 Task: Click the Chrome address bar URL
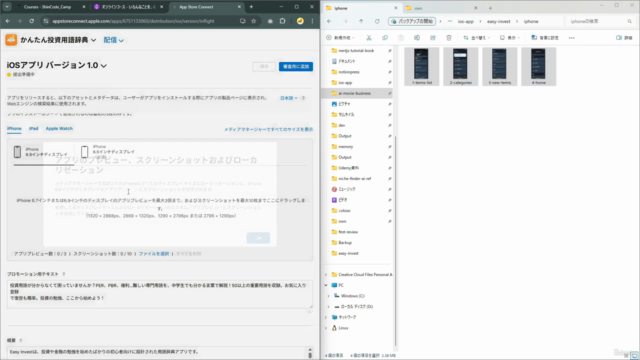click(x=133, y=21)
